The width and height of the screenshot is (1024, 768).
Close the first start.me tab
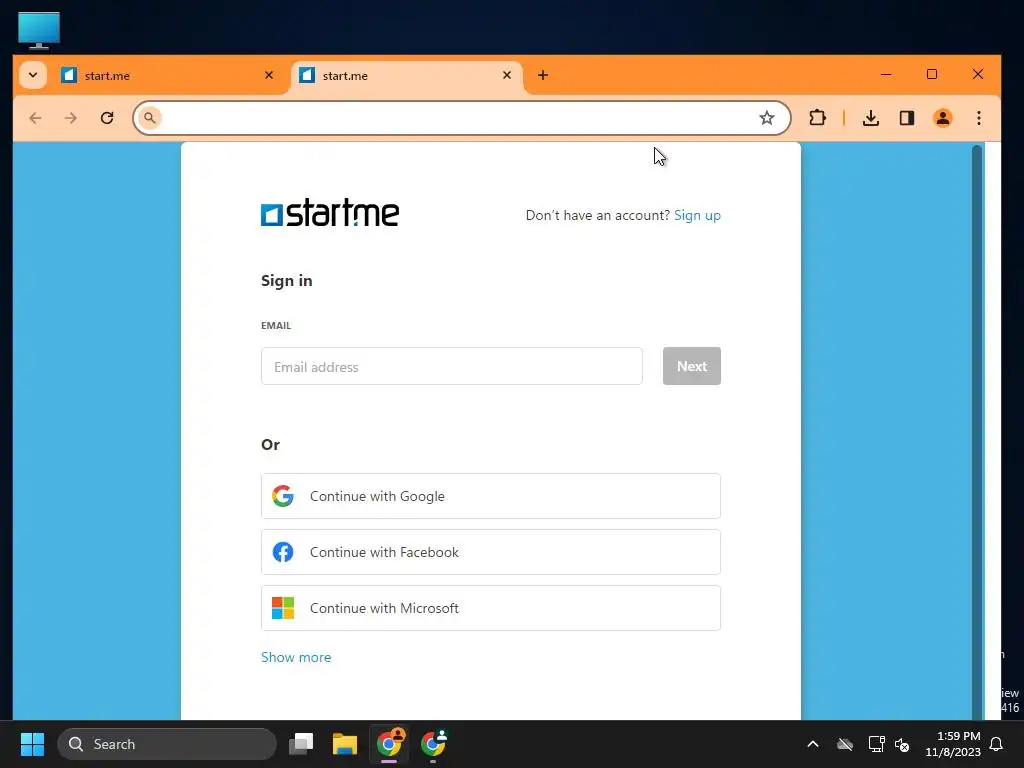click(x=268, y=76)
